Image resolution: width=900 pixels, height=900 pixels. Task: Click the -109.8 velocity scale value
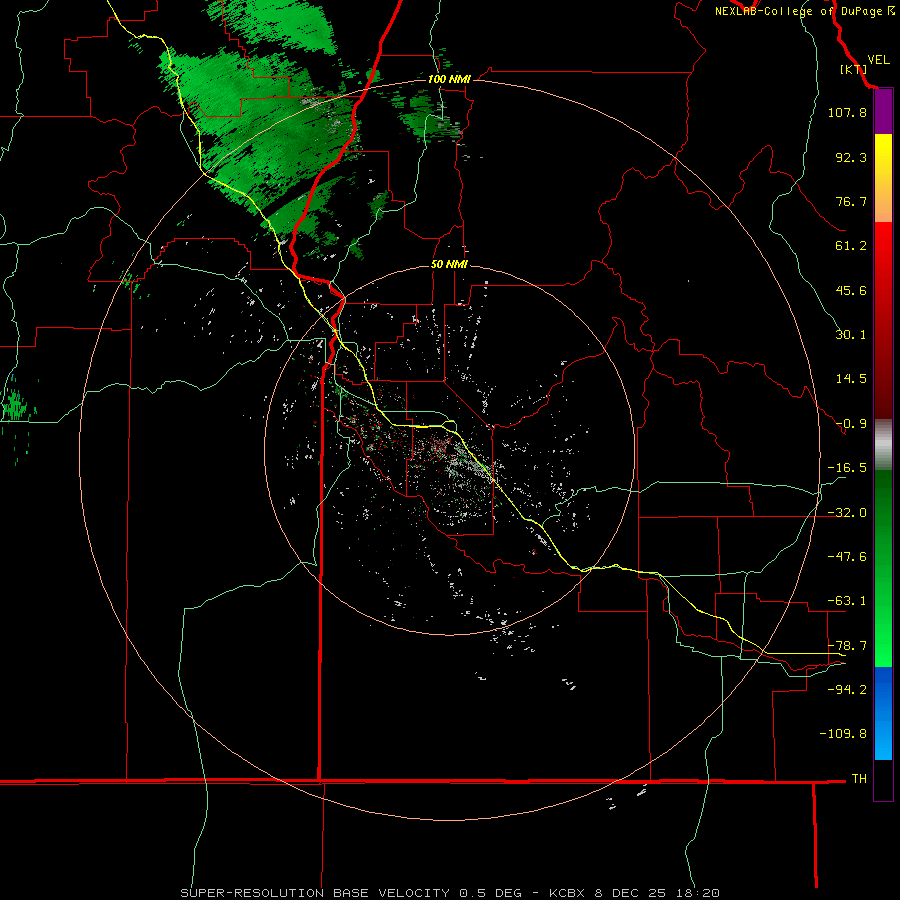point(843,734)
